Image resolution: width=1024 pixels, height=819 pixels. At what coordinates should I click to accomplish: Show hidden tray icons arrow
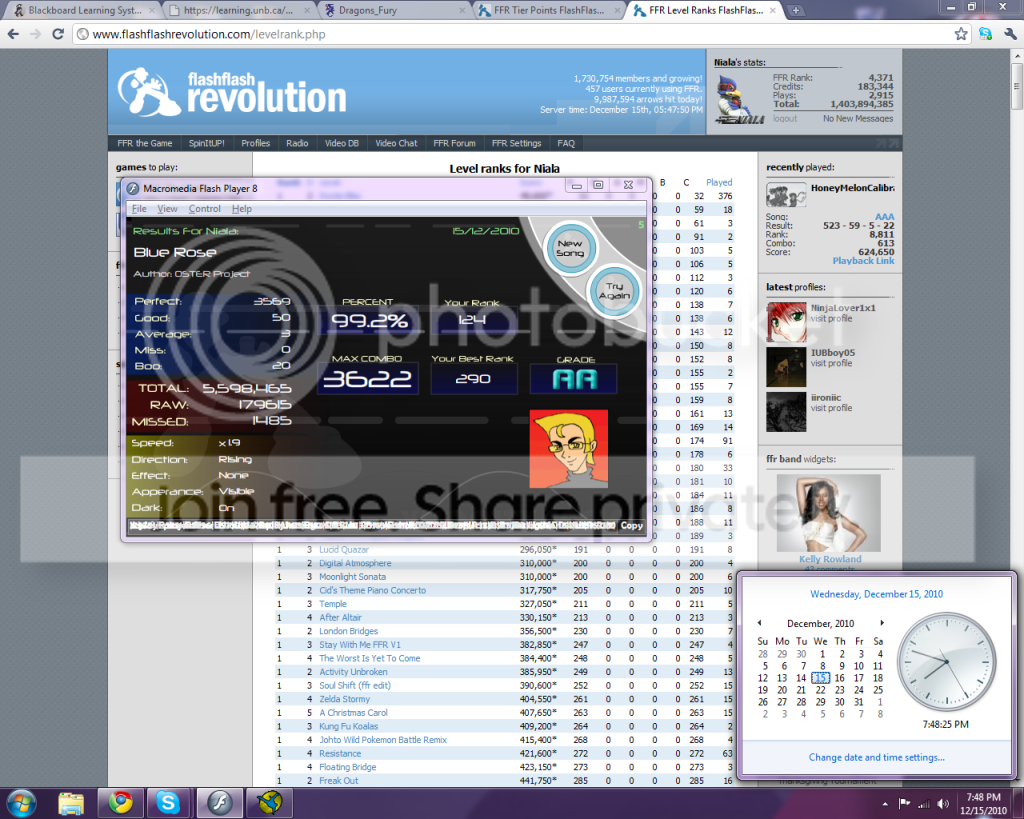coord(886,803)
